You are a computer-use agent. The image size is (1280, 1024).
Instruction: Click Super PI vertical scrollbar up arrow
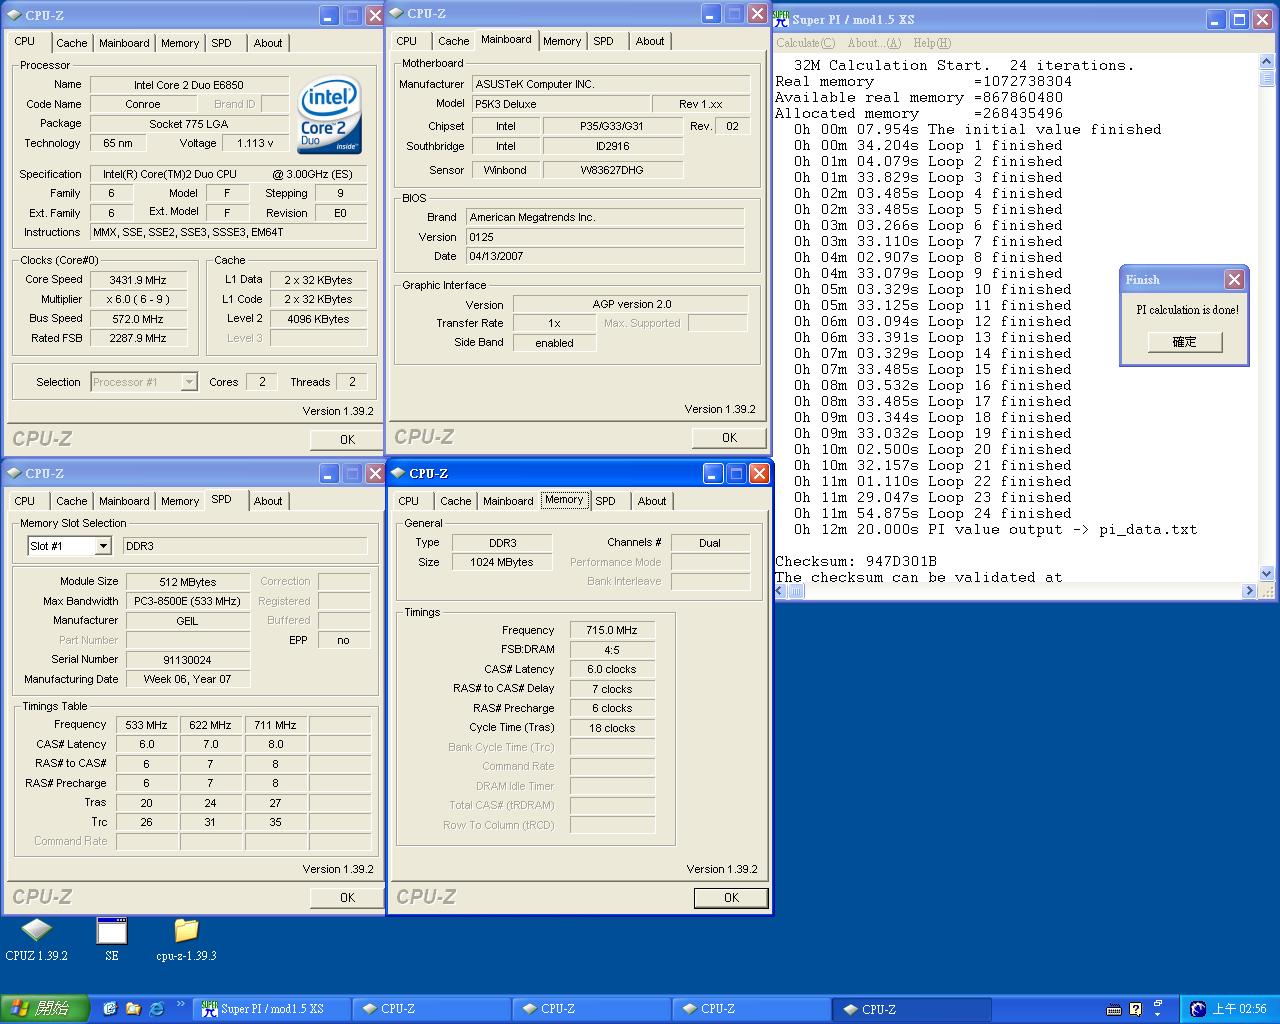[1267, 62]
